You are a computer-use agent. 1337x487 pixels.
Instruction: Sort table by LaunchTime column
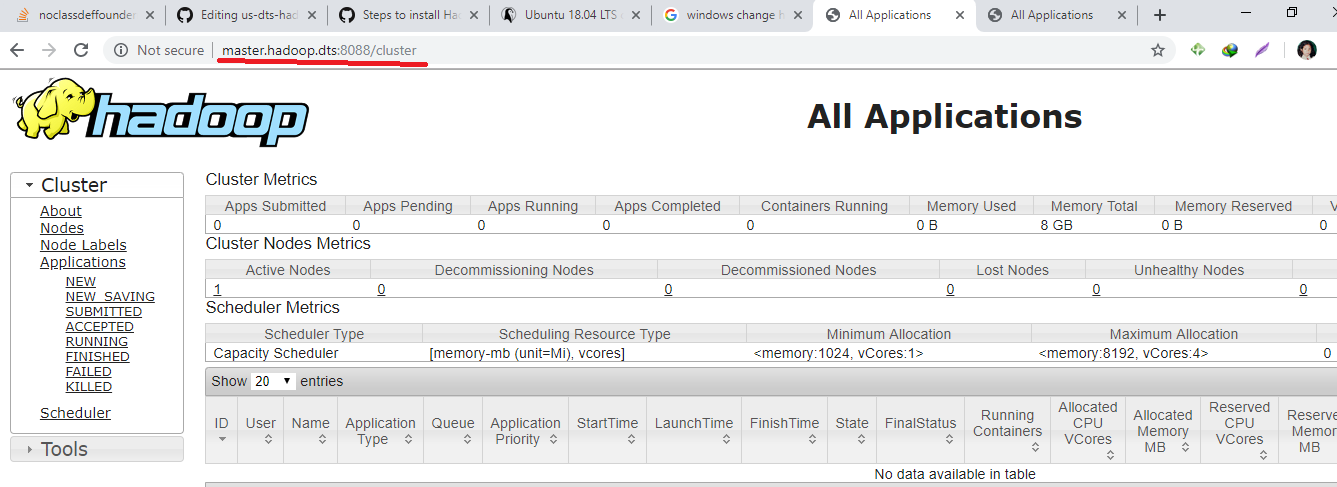694,431
